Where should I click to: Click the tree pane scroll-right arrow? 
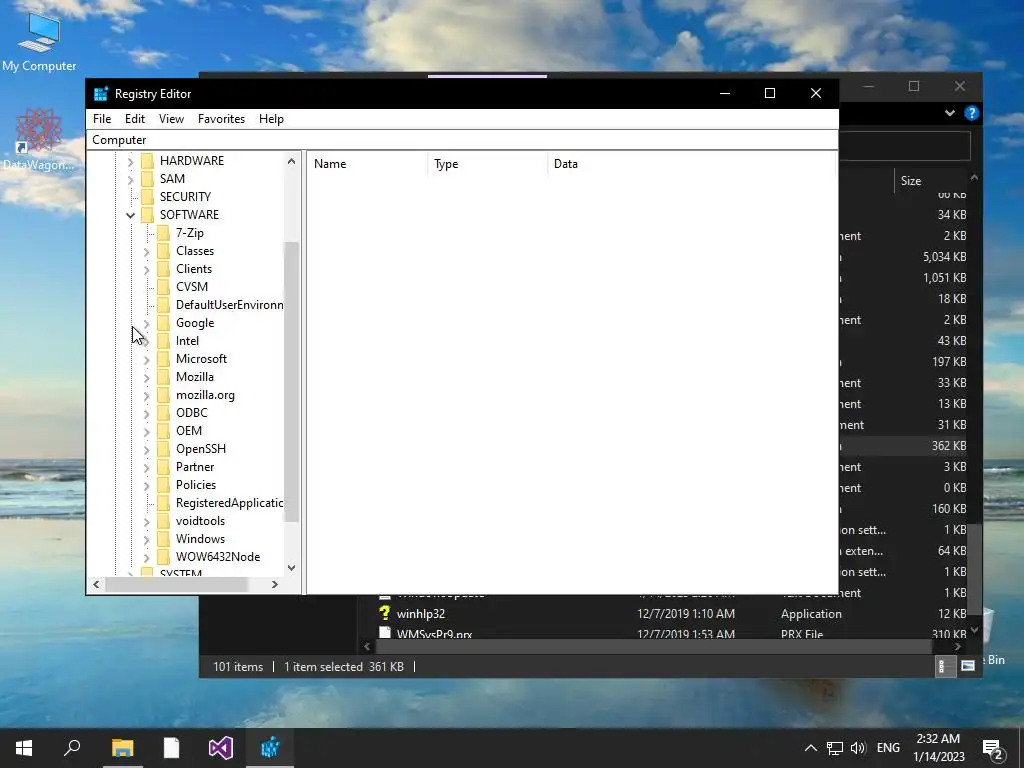(x=275, y=584)
